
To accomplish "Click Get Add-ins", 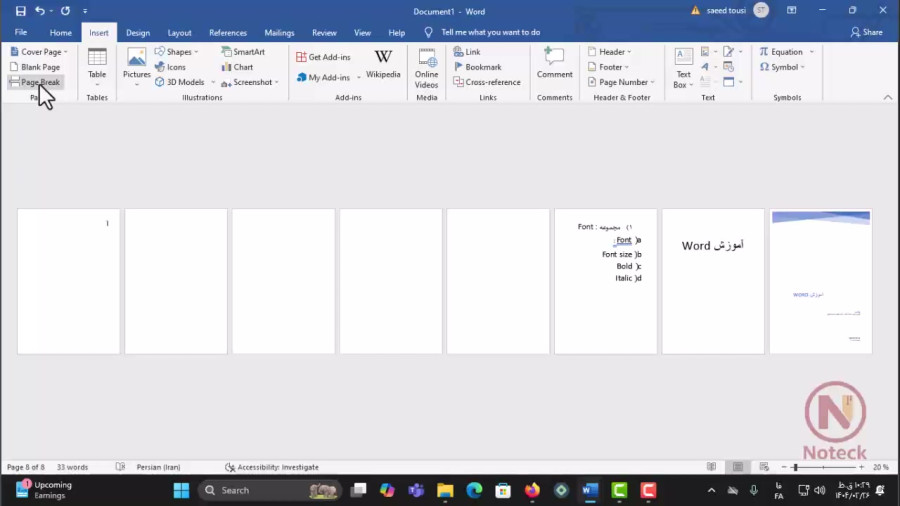I will 323,57.
